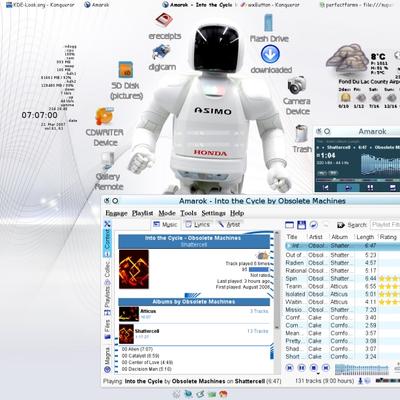Switch to the Music tab
The width and height of the screenshot is (400, 400).
click(x=165, y=225)
